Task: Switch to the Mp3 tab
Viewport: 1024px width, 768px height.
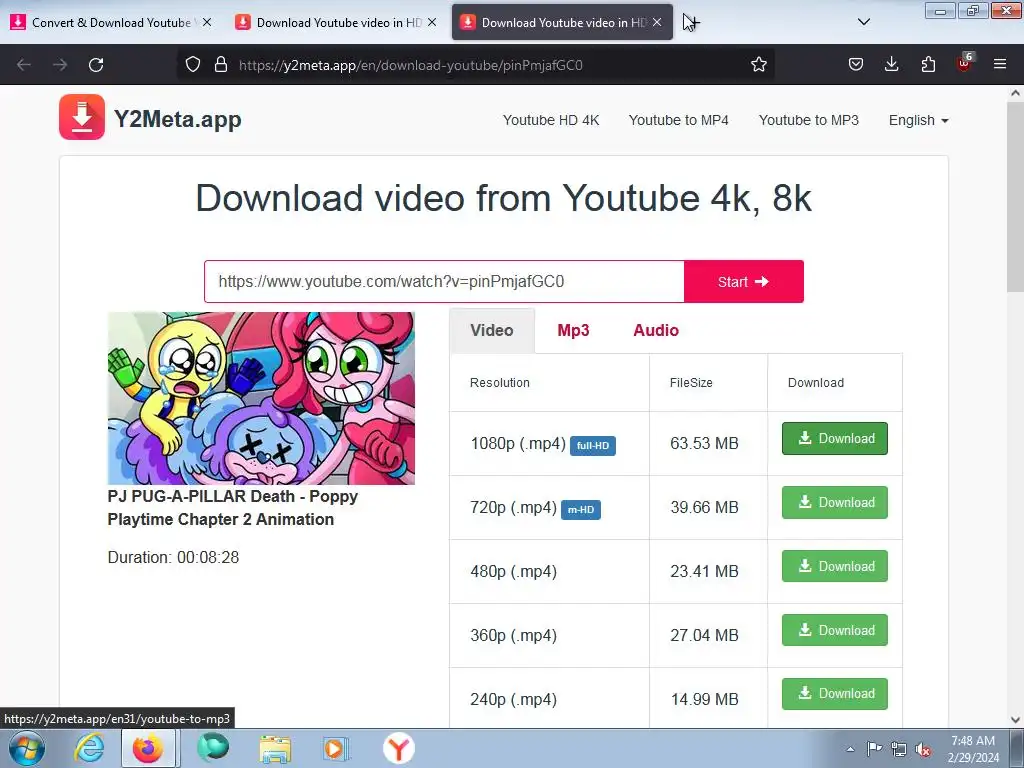Action: click(573, 330)
